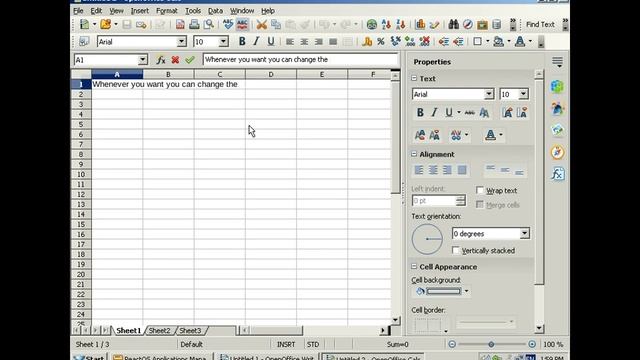Collapse the Text section expander
640x360 pixels.
click(414, 78)
